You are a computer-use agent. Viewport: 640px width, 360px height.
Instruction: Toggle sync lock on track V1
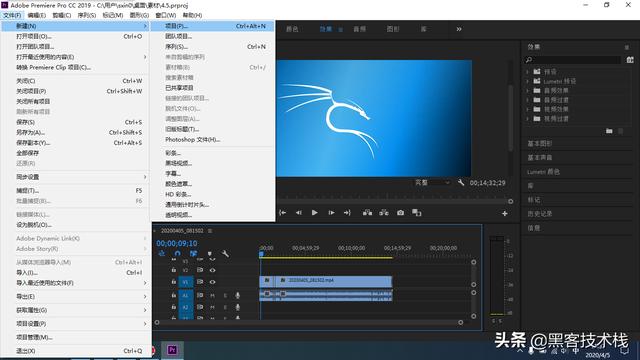(x=200, y=282)
